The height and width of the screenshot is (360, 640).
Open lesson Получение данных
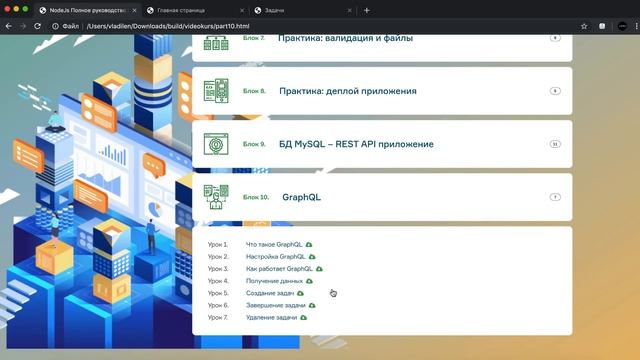(x=274, y=281)
